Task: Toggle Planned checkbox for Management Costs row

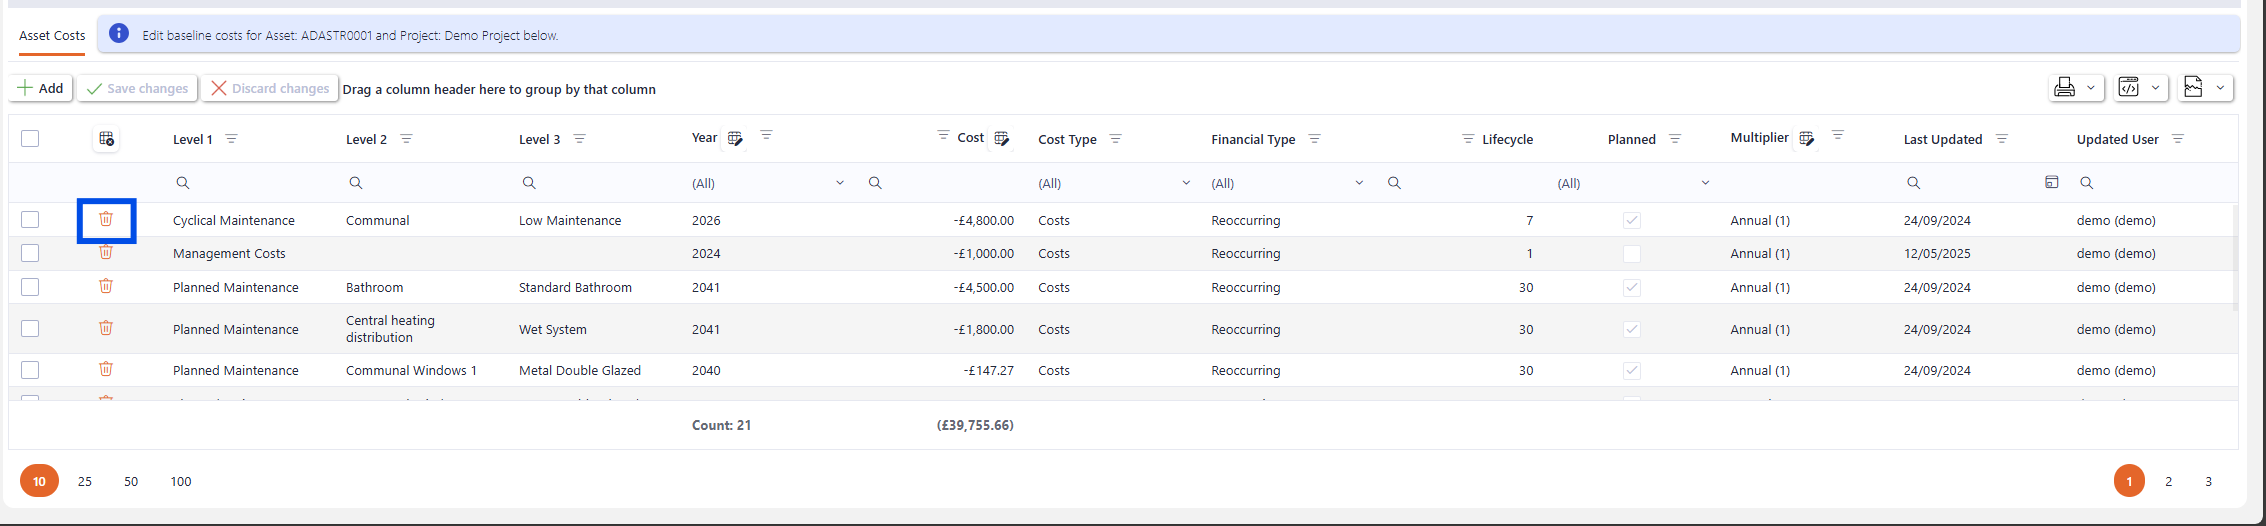Action: pos(1631,254)
